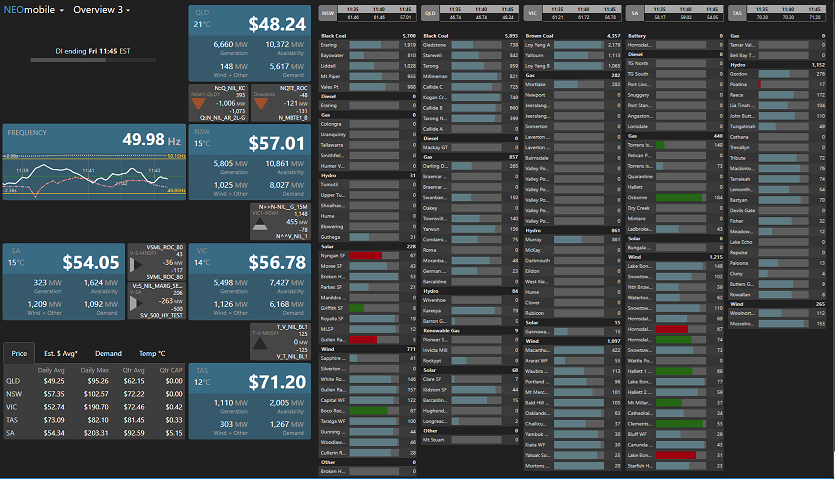Open the Temp °C tab
Image resolution: width=835 pixels, height=479 pixels.
click(x=152, y=353)
